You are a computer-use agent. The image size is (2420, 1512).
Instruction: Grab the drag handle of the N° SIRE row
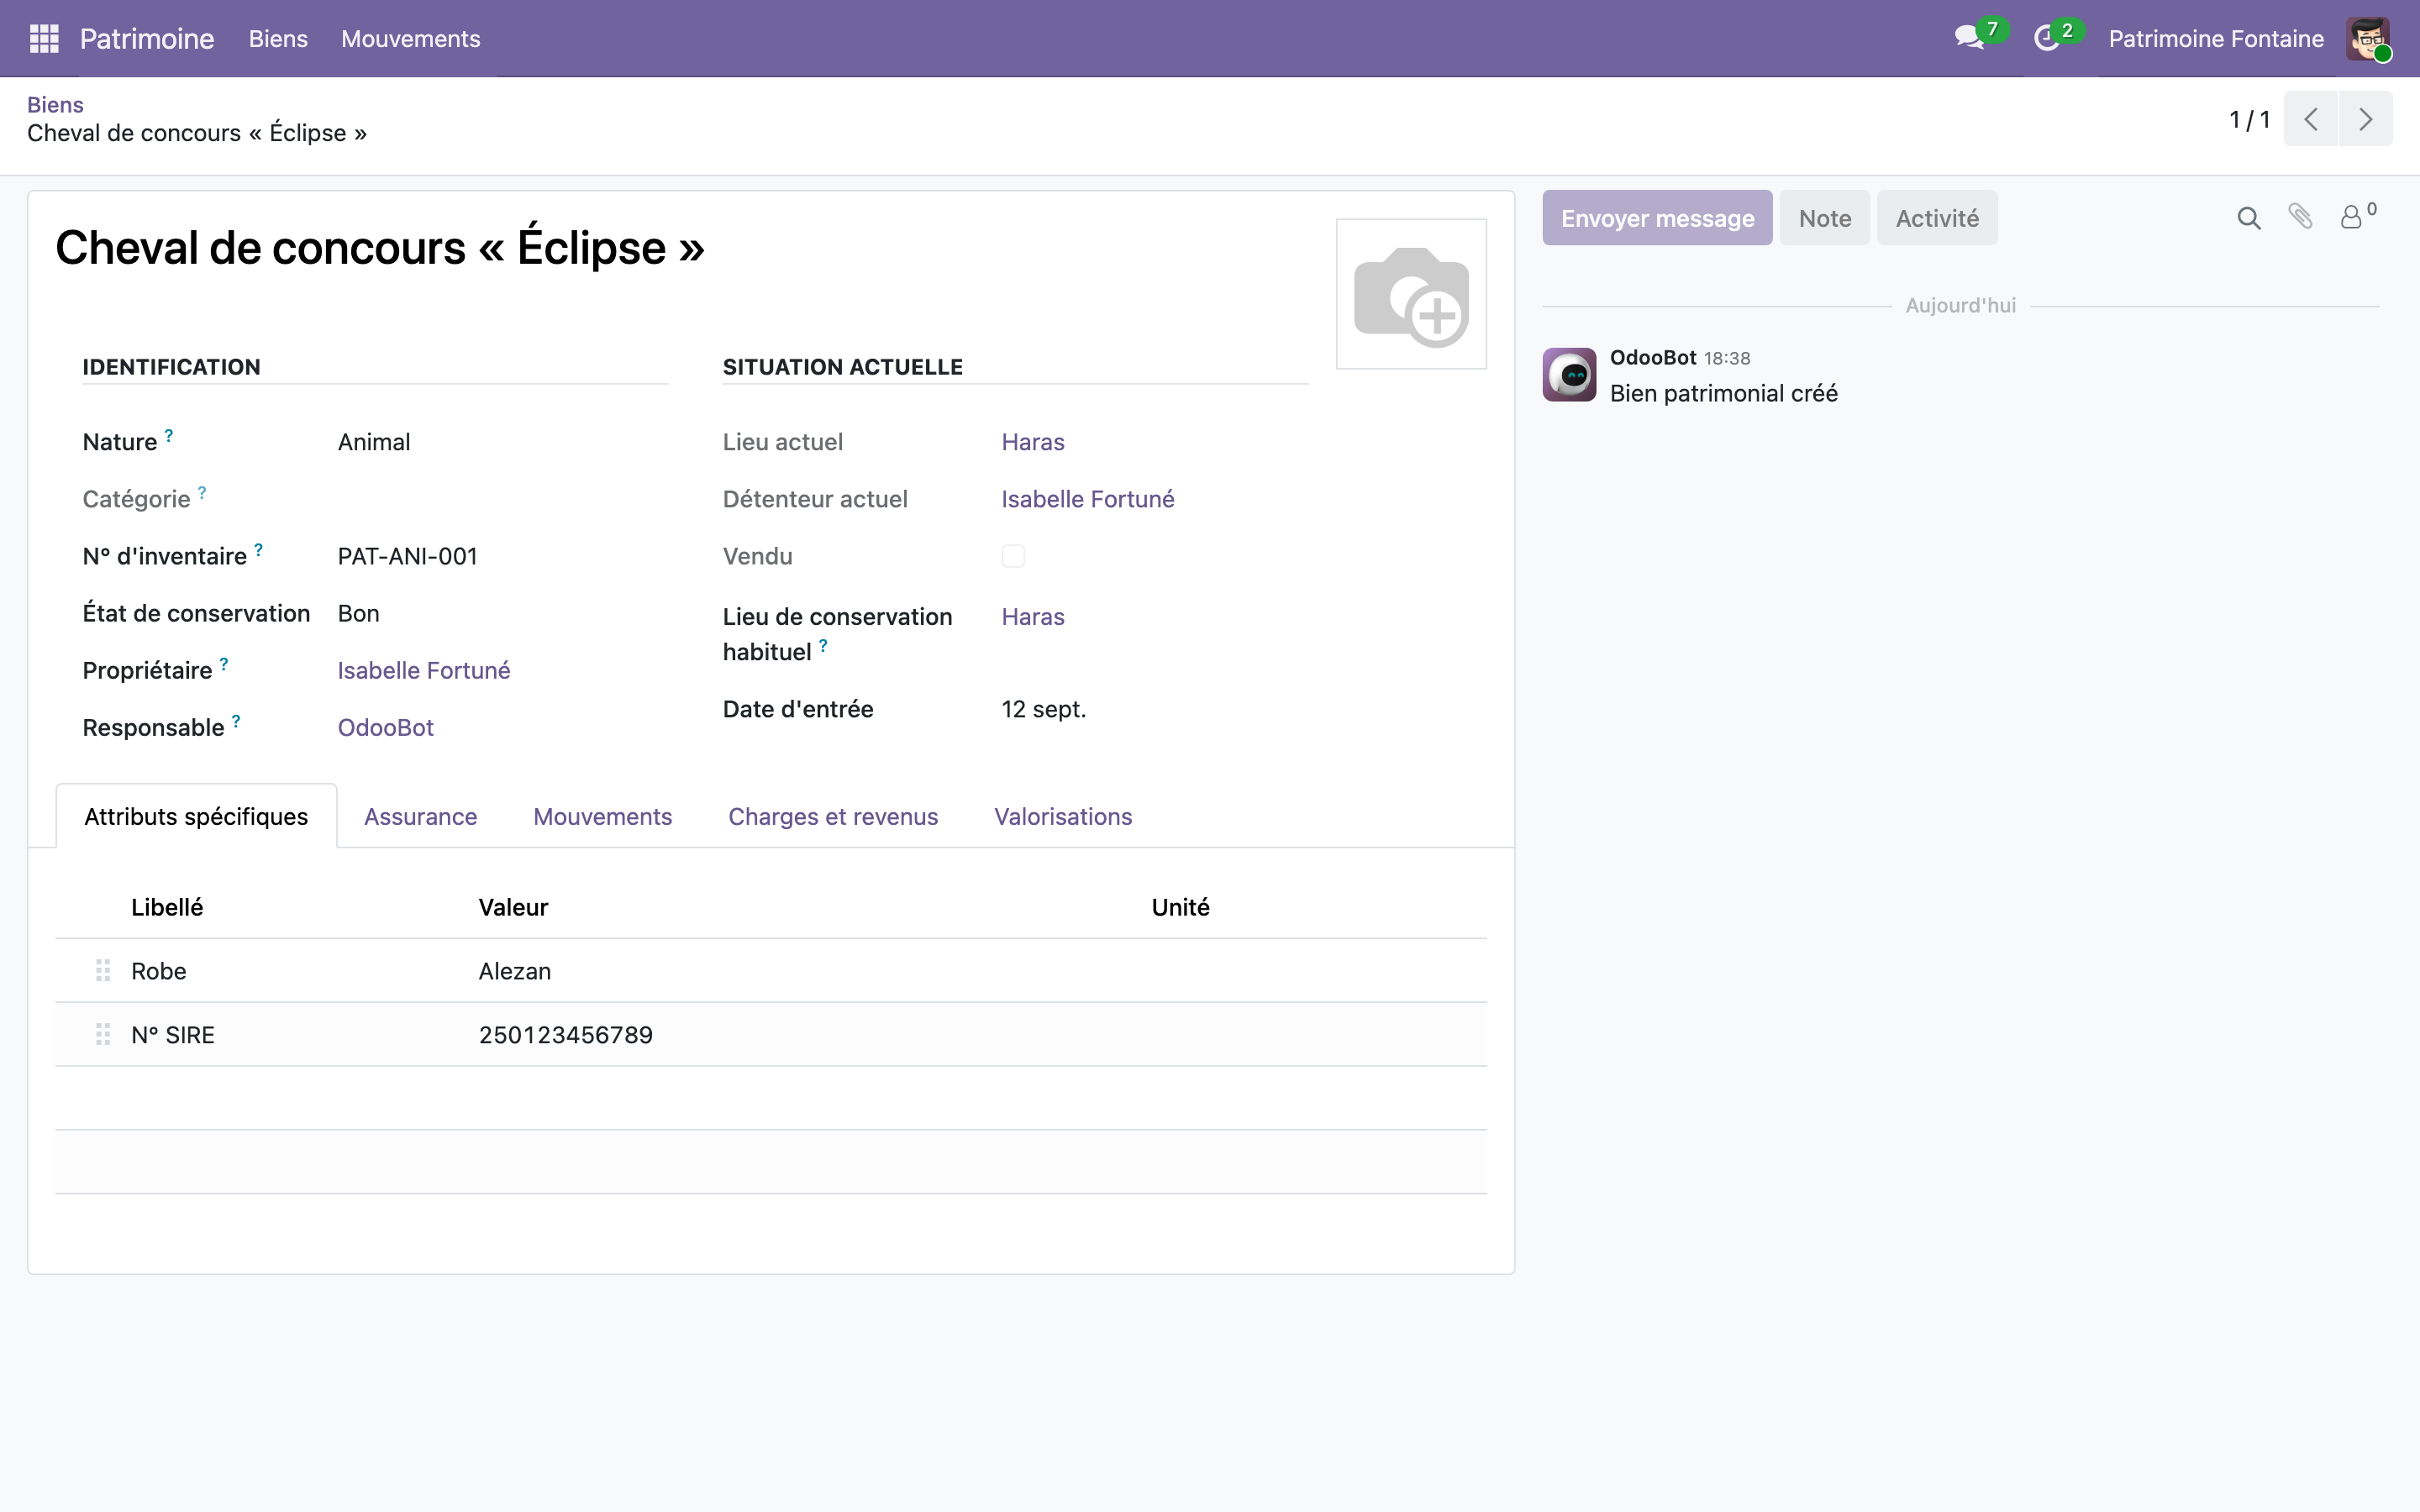click(102, 1034)
